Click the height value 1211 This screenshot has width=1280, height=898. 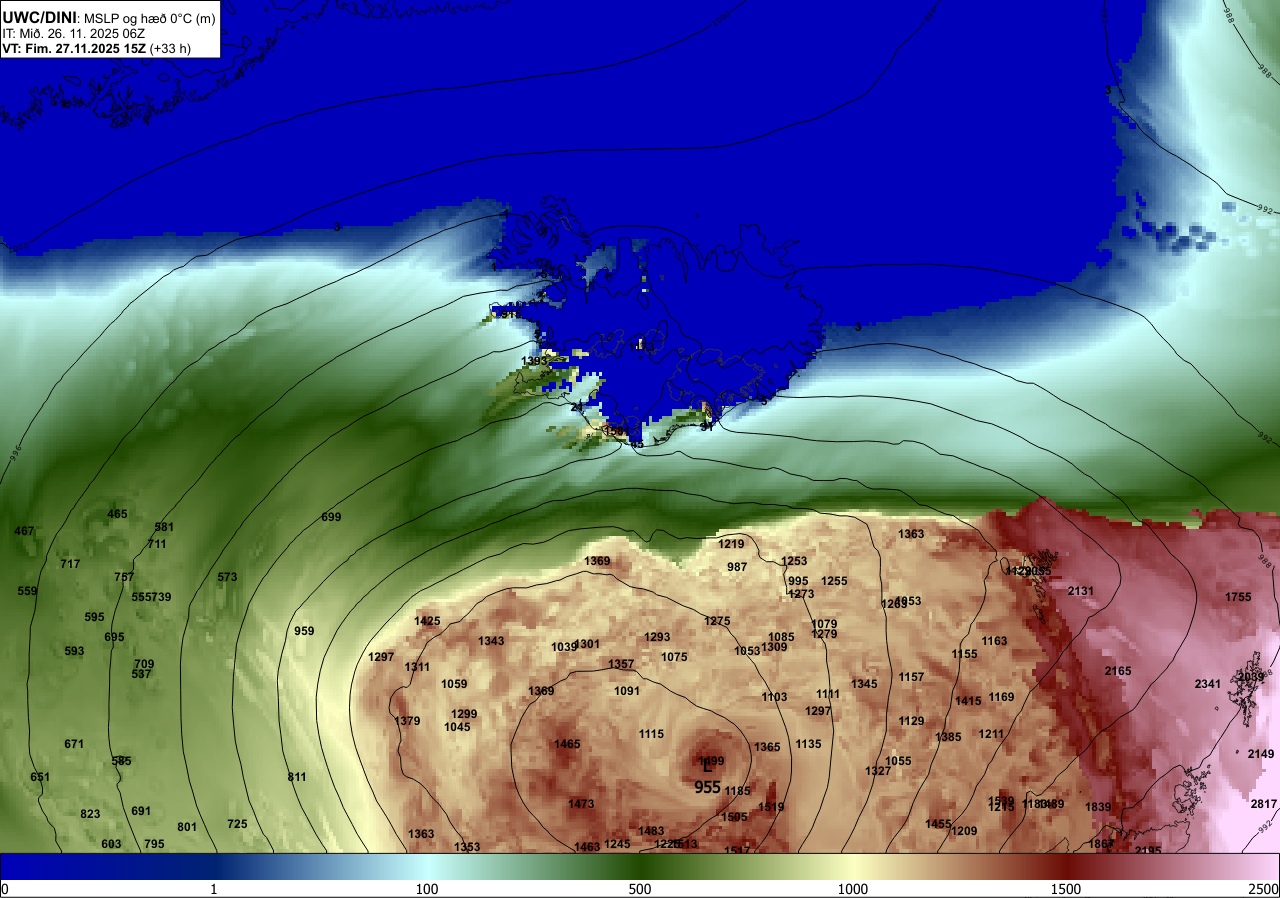pyautogui.click(x=991, y=734)
